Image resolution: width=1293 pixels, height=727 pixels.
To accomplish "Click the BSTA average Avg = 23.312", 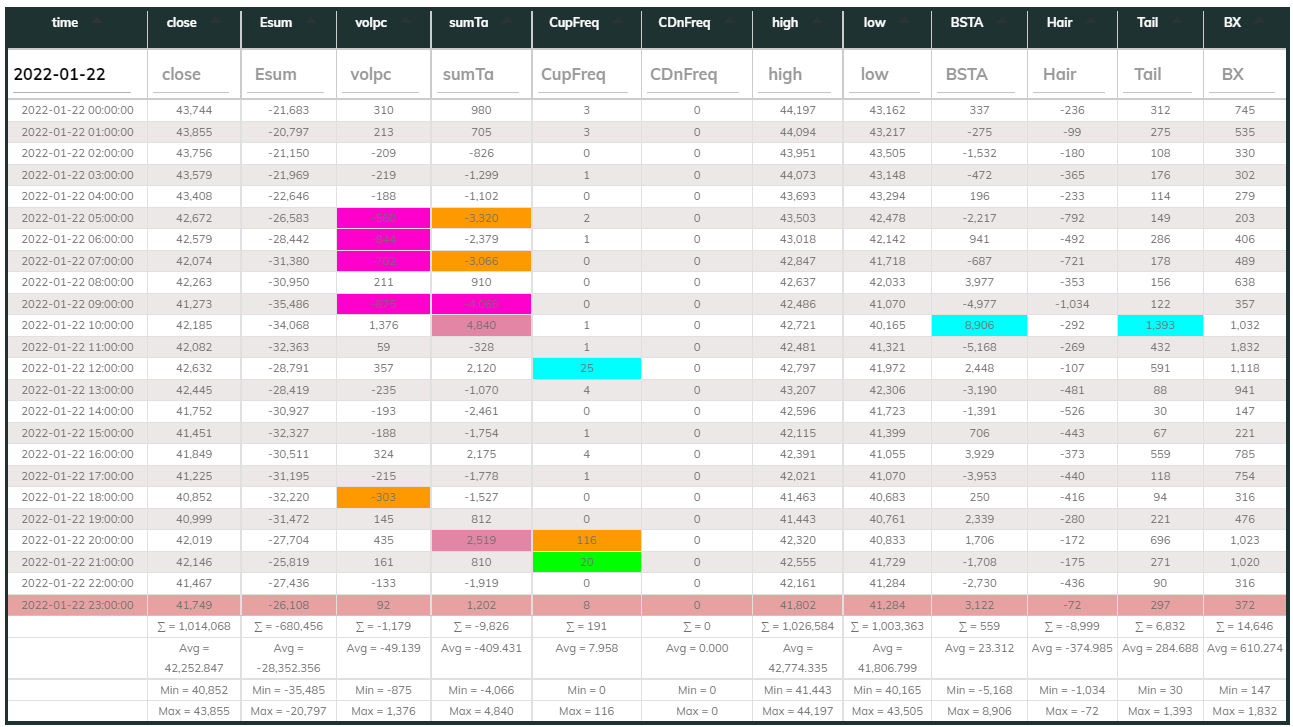I will point(979,648).
